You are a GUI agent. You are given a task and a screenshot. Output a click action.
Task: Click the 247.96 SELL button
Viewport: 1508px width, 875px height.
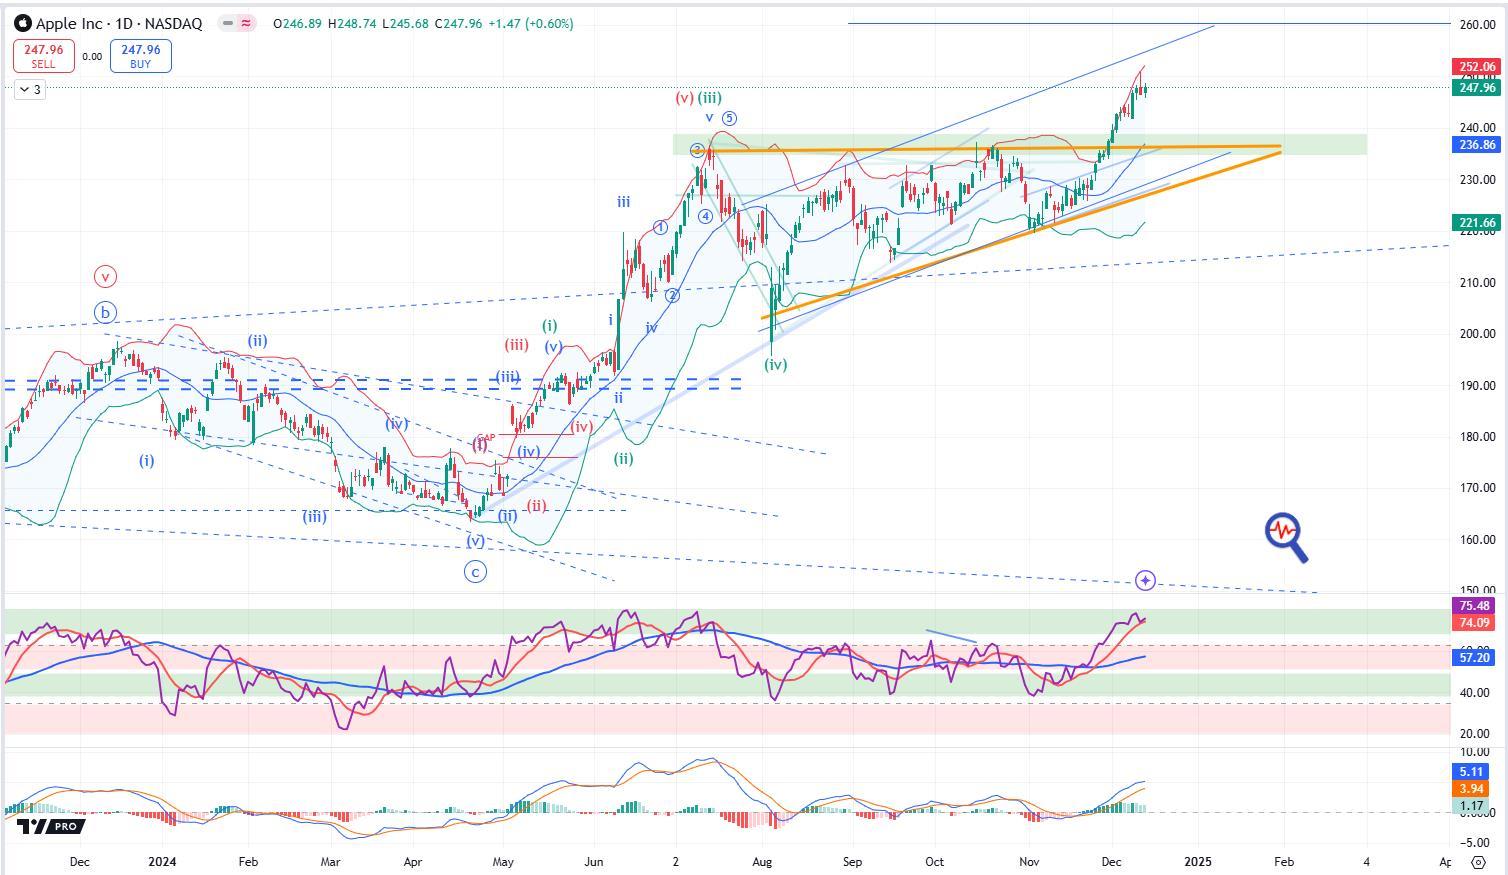(x=44, y=56)
